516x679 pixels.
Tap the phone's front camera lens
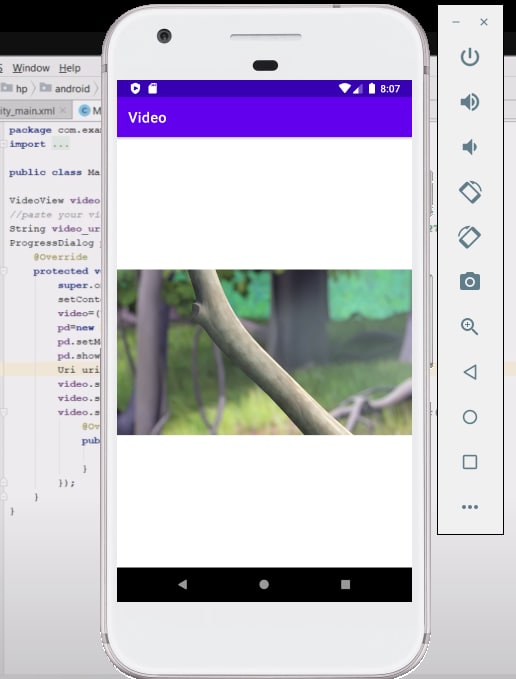[164, 36]
